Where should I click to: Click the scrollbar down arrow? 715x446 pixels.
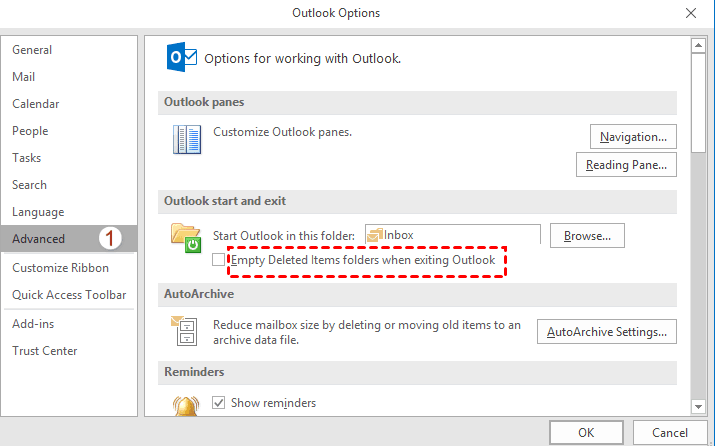(698, 406)
